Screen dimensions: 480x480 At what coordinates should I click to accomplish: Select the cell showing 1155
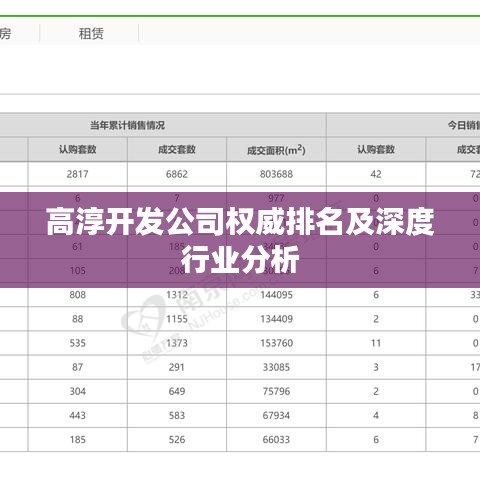pos(177,319)
